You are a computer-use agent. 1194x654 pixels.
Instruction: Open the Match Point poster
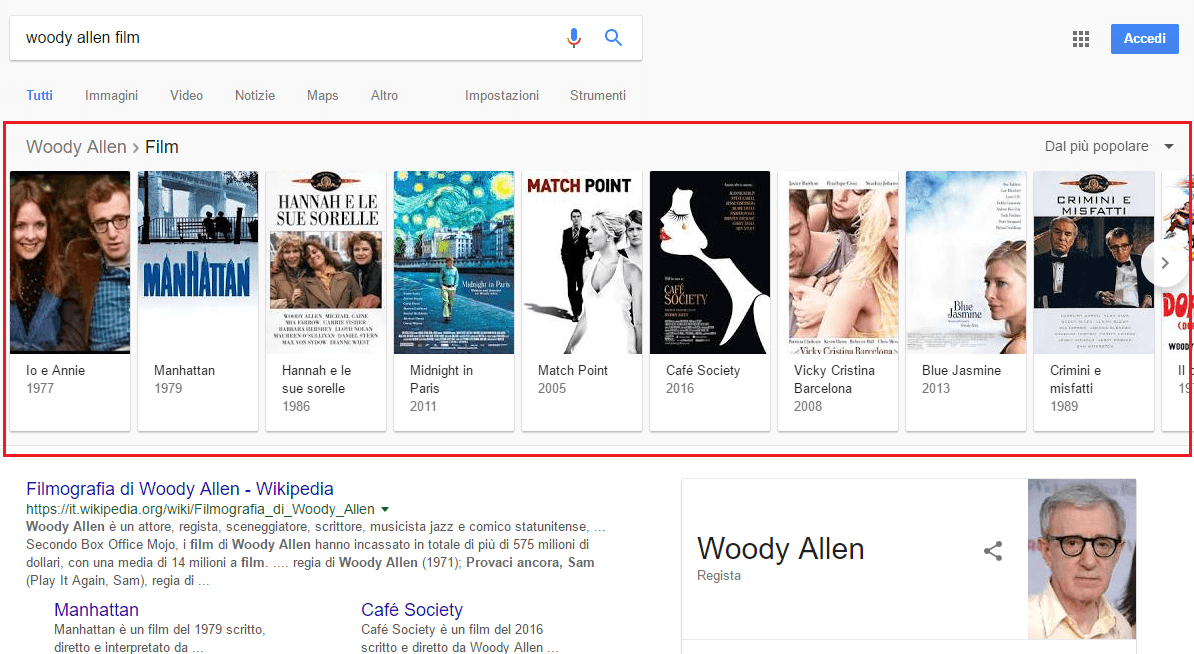coord(582,263)
